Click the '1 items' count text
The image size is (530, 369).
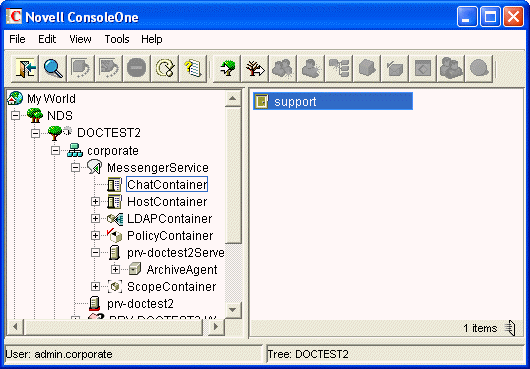[x=480, y=328]
